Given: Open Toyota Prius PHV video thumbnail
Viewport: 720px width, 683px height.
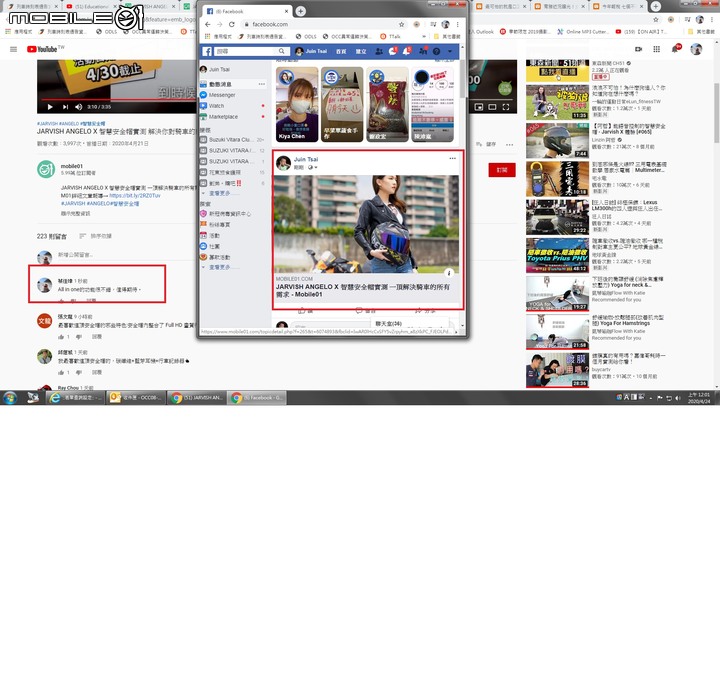Looking at the screenshot, I should coord(557,255).
